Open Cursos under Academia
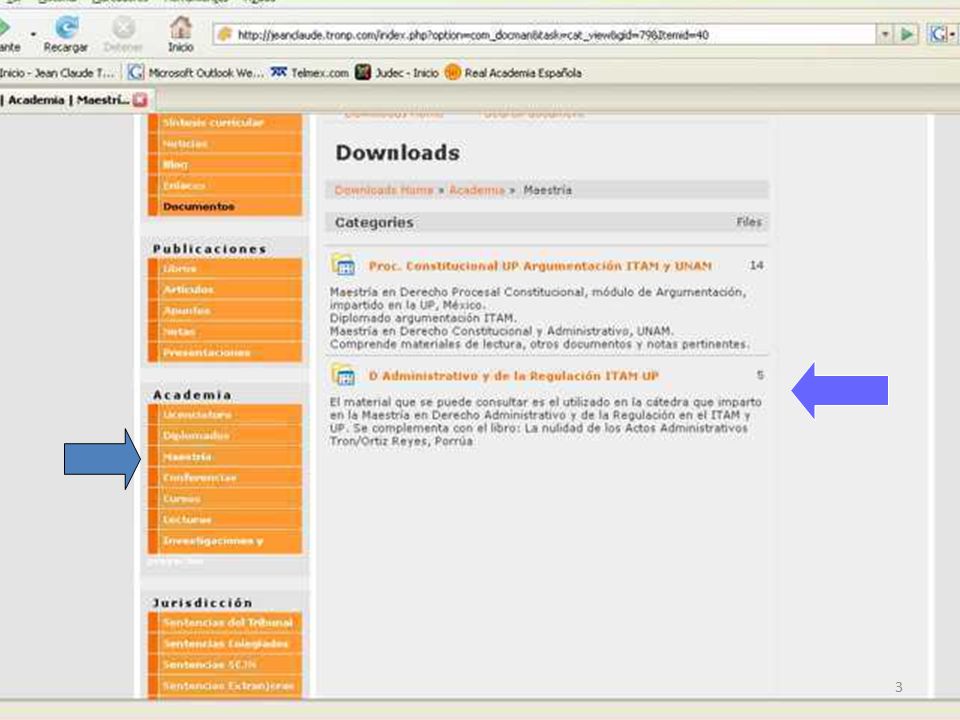960x720 pixels. tap(225, 498)
